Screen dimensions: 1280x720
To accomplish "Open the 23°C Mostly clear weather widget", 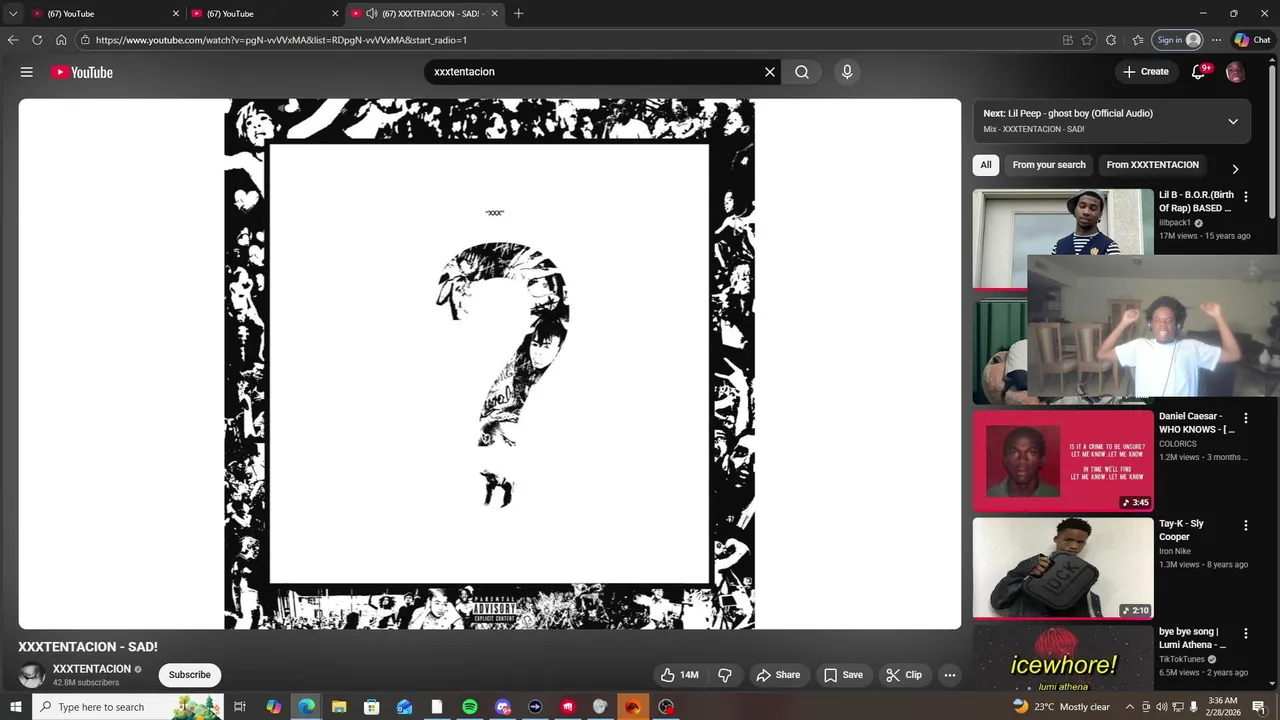I will pos(1060,707).
